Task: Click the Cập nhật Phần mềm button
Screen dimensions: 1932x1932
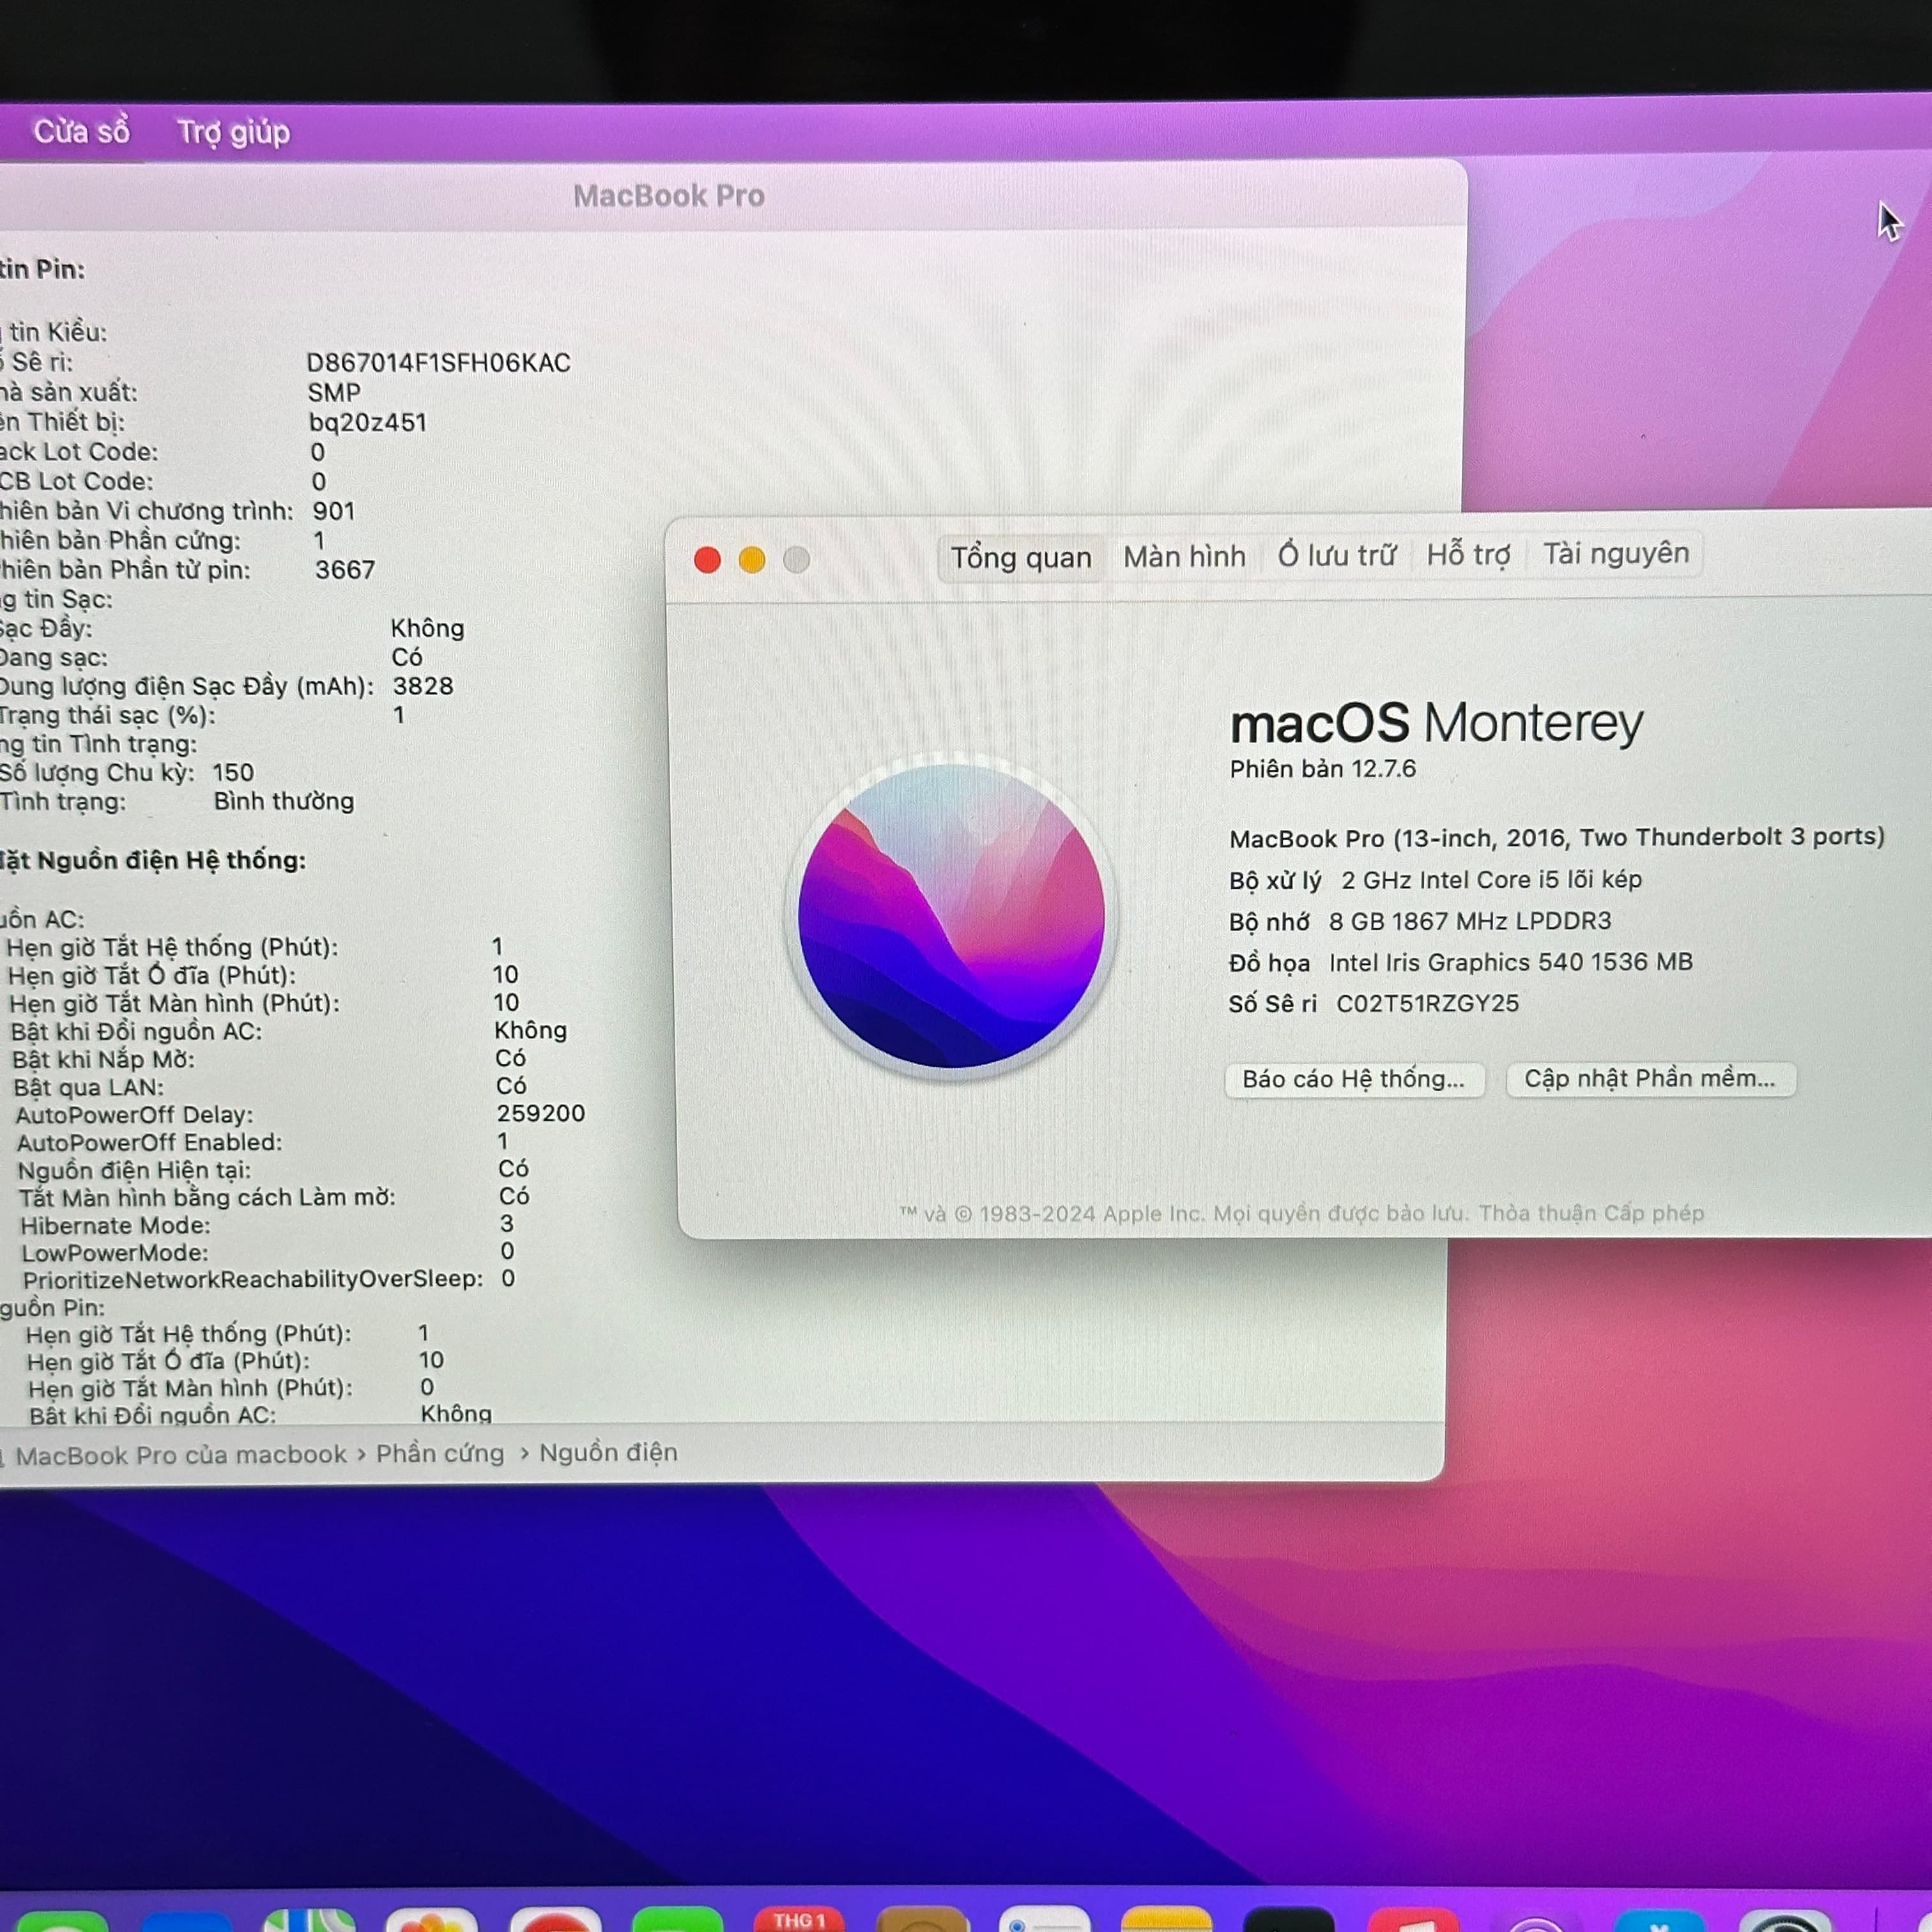Action: click(1650, 1078)
